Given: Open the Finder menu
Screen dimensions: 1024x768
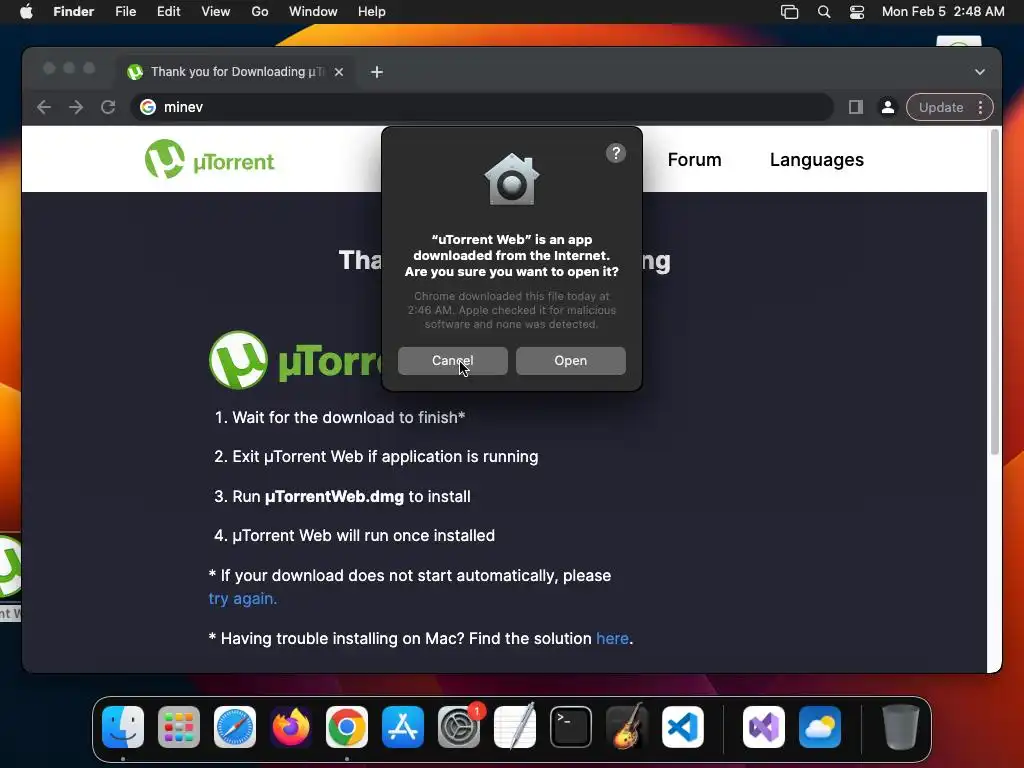Looking at the screenshot, I should click(x=74, y=12).
